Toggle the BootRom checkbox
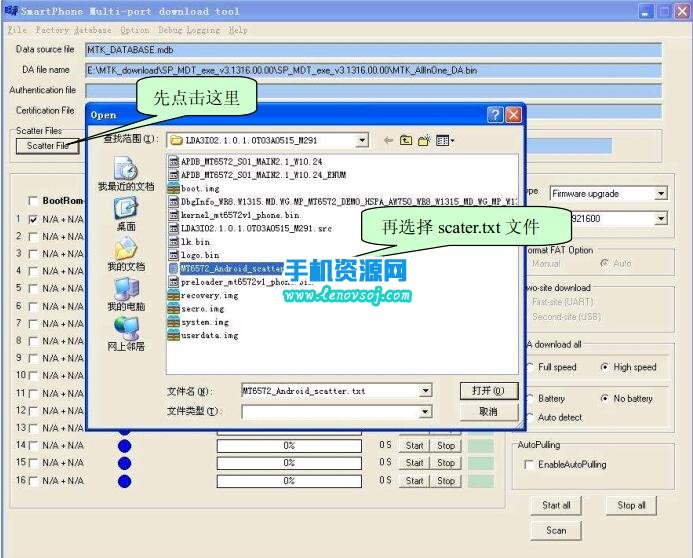 33,201
